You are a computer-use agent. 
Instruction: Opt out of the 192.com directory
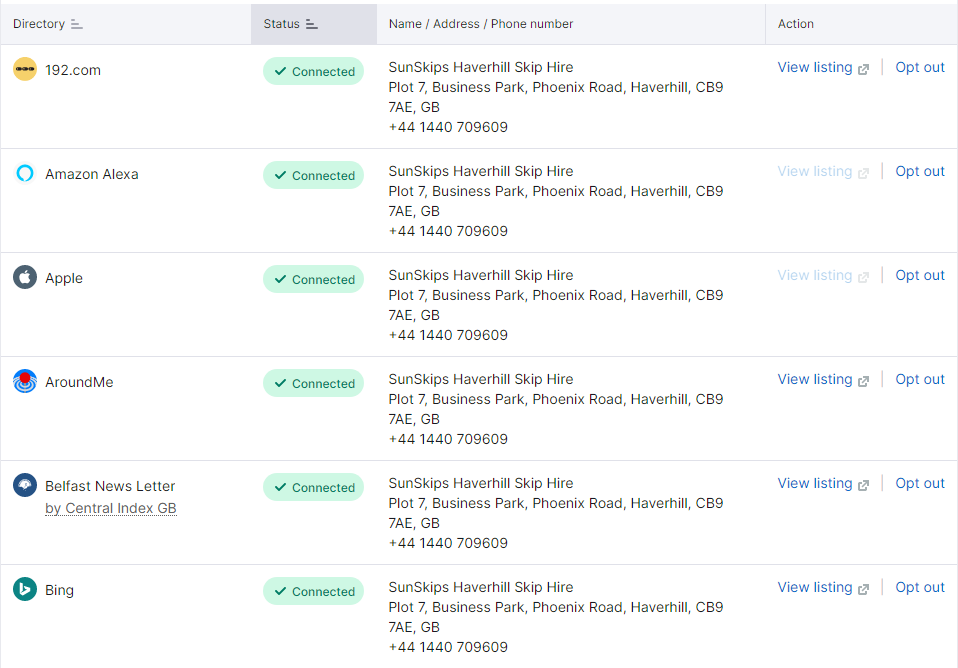(920, 67)
